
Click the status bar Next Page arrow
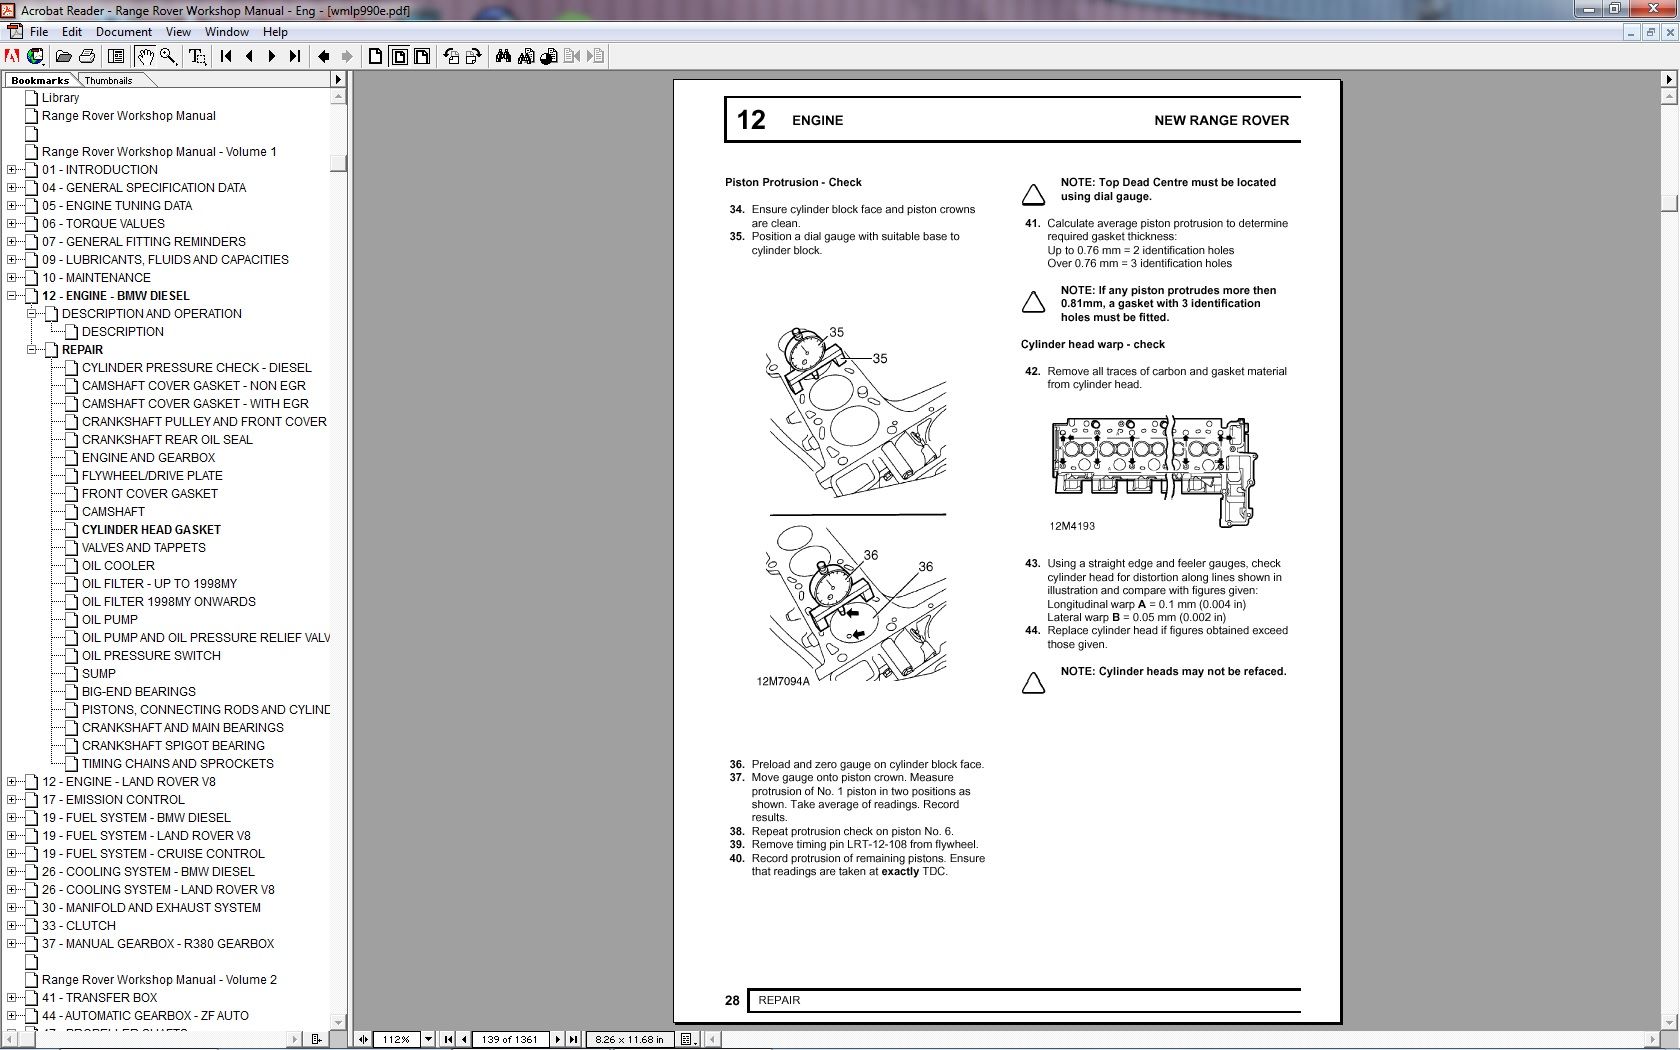pyautogui.click(x=558, y=1039)
